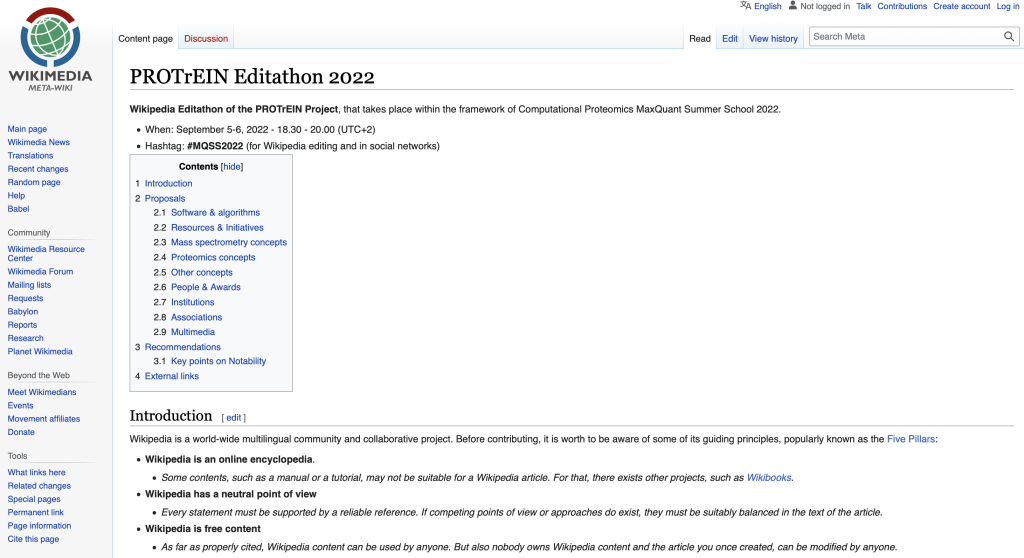
Task: Click the user icon next to Not logged in
Action: pyautogui.click(x=793, y=6)
